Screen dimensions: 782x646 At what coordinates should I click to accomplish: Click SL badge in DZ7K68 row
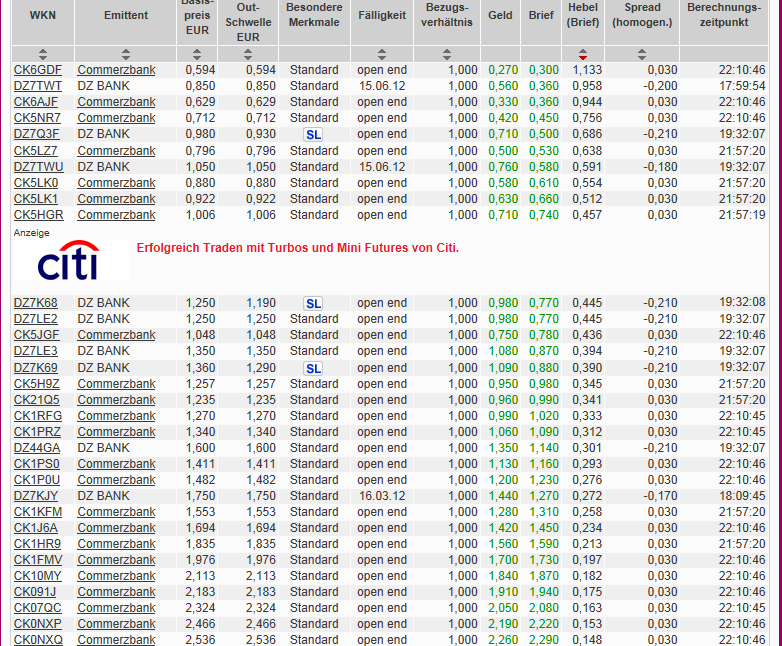point(313,303)
